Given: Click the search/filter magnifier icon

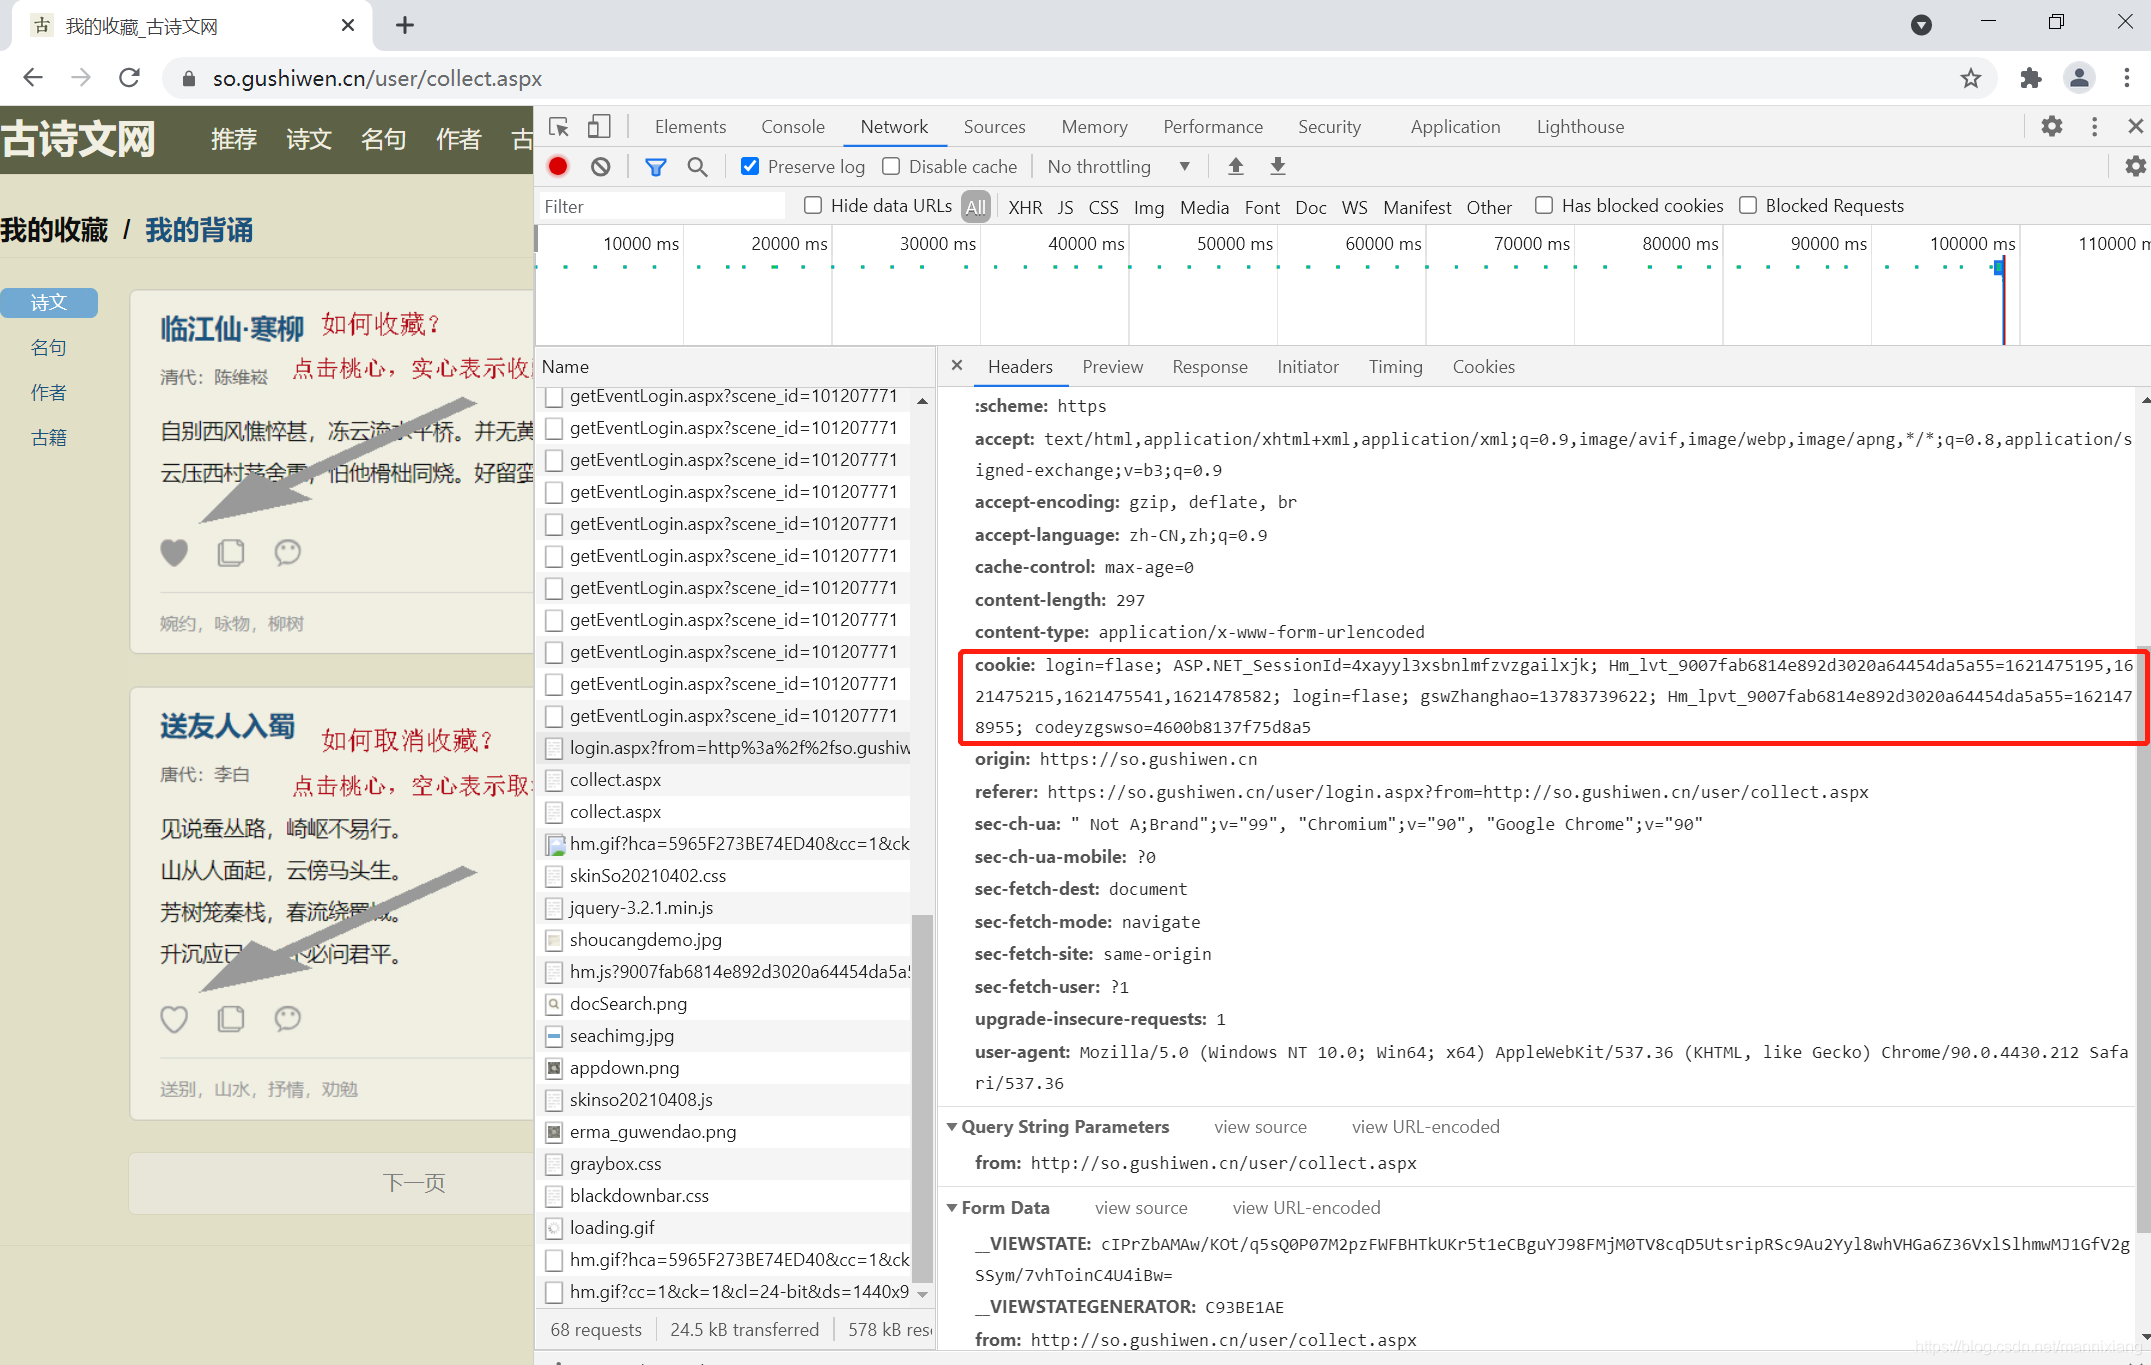Looking at the screenshot, I should (x=701, y=168).
